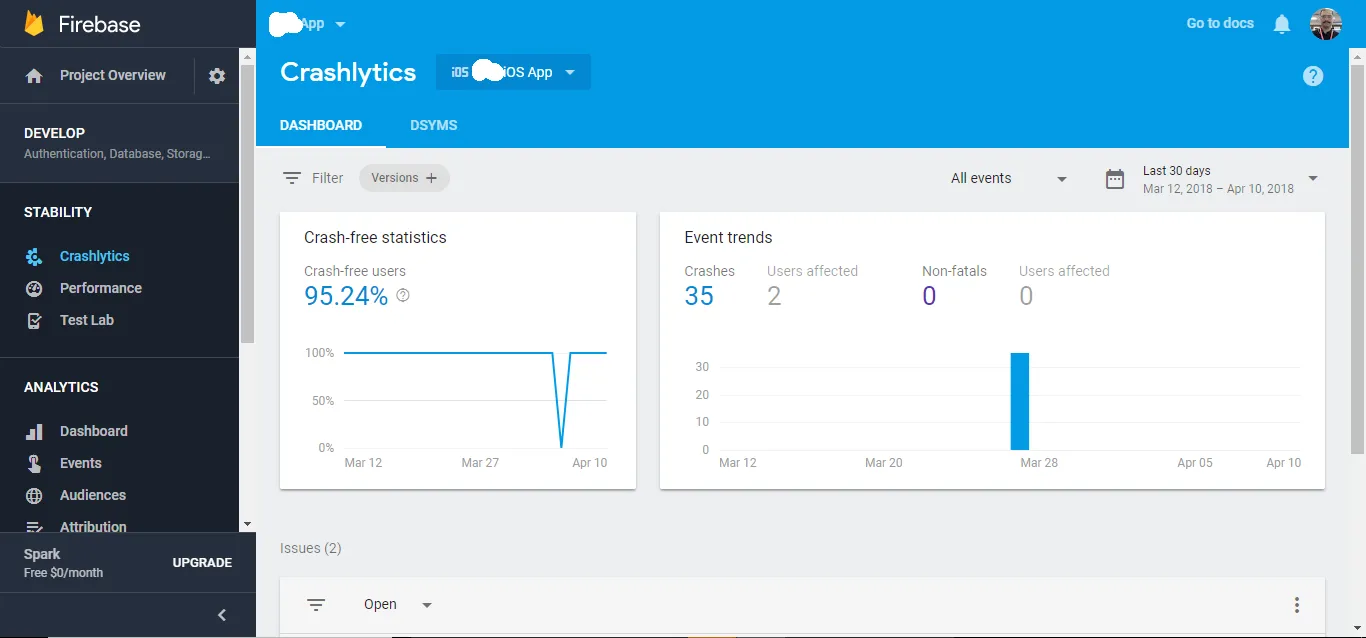Open the Open issues status dropdown
1366x638 pixels.
(x=398, y=605)
